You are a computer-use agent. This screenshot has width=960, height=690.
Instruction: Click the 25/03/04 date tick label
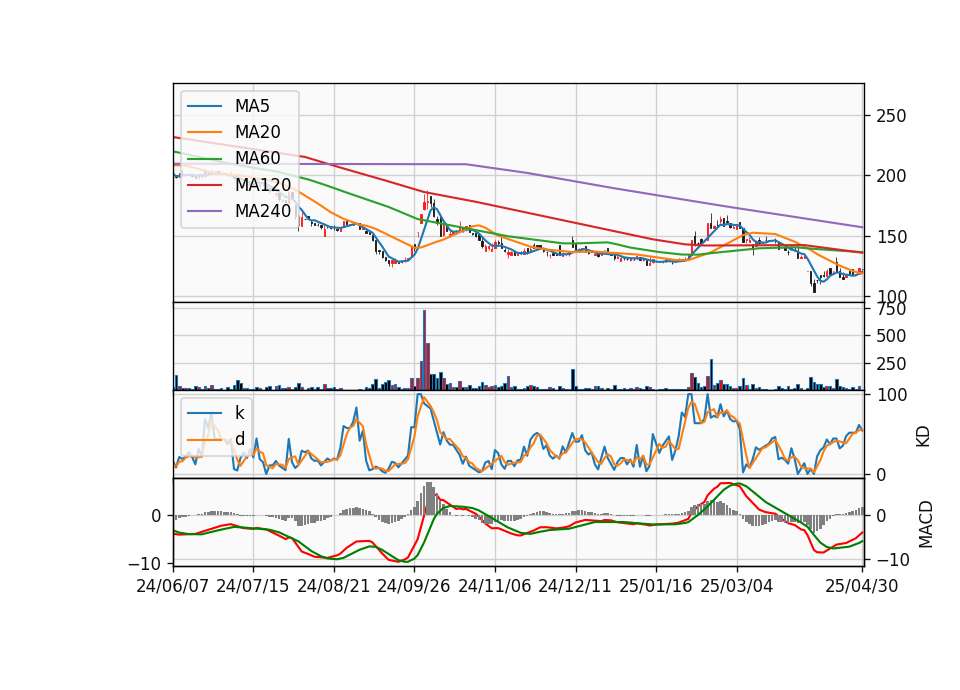point(737,586)
